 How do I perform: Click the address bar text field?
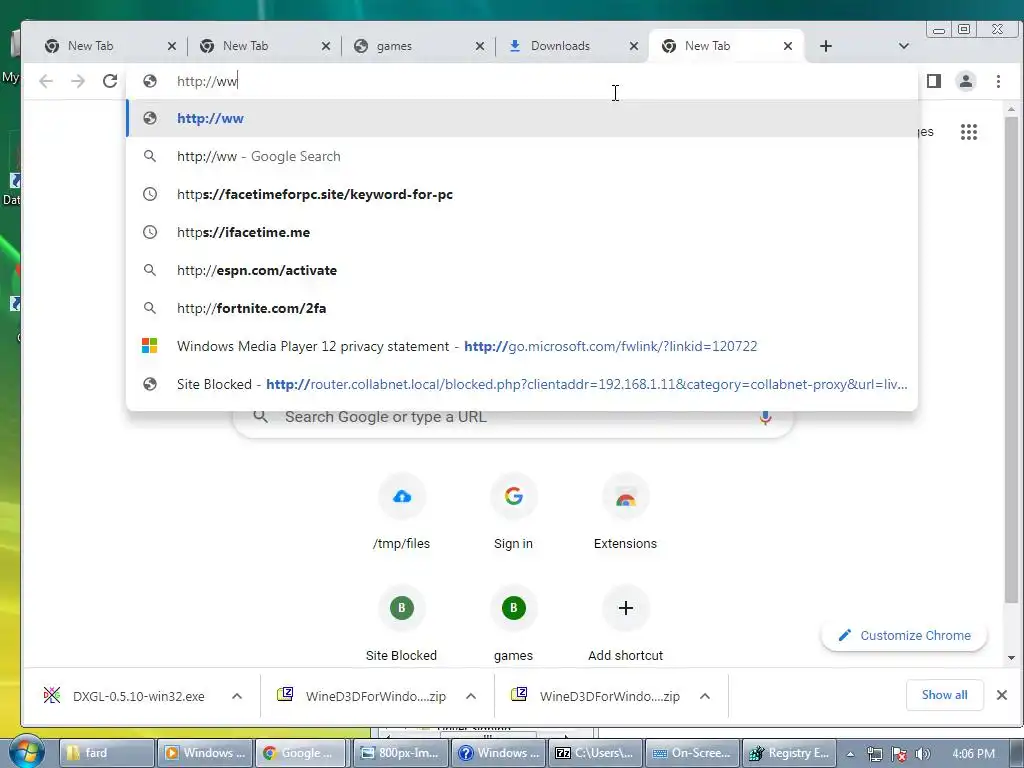point(522,81)
